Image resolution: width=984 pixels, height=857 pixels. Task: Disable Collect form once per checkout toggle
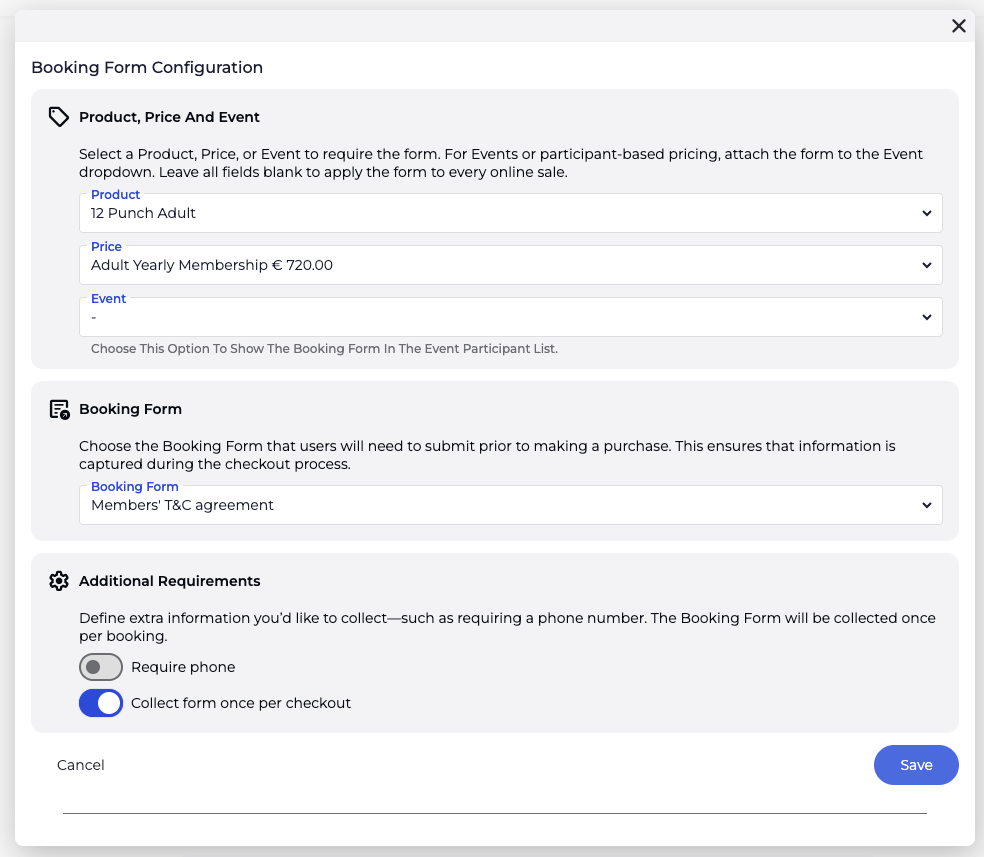click(101, 703)
